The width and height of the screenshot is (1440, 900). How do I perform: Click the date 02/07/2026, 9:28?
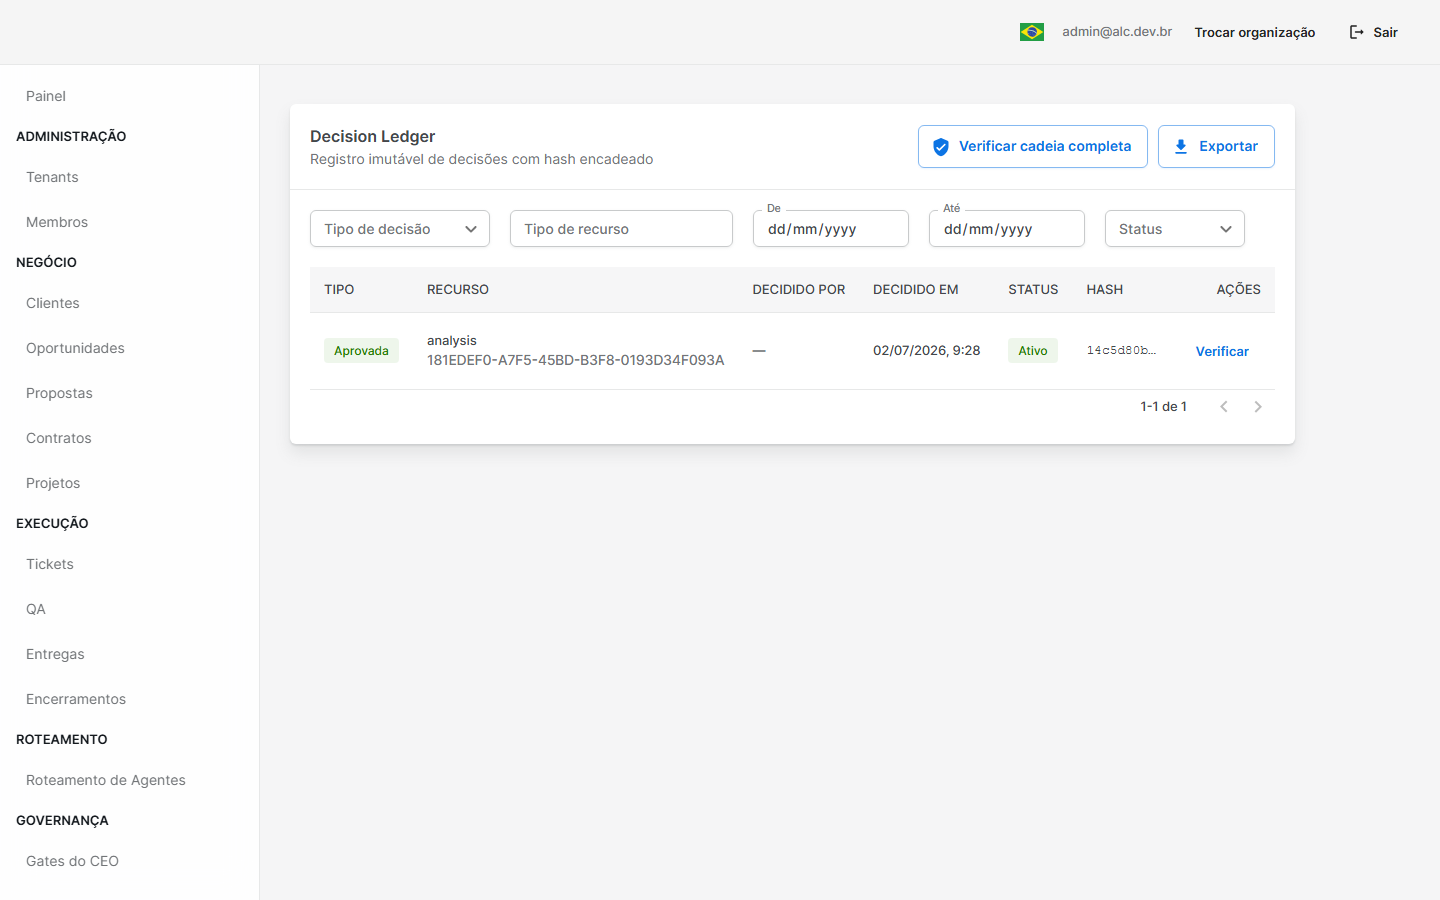click(926, 351)
